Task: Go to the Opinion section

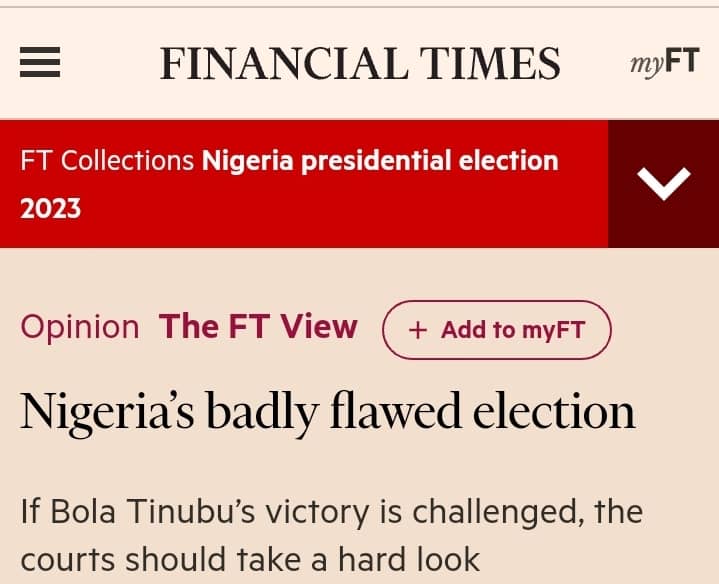Action: coord(80,327)
